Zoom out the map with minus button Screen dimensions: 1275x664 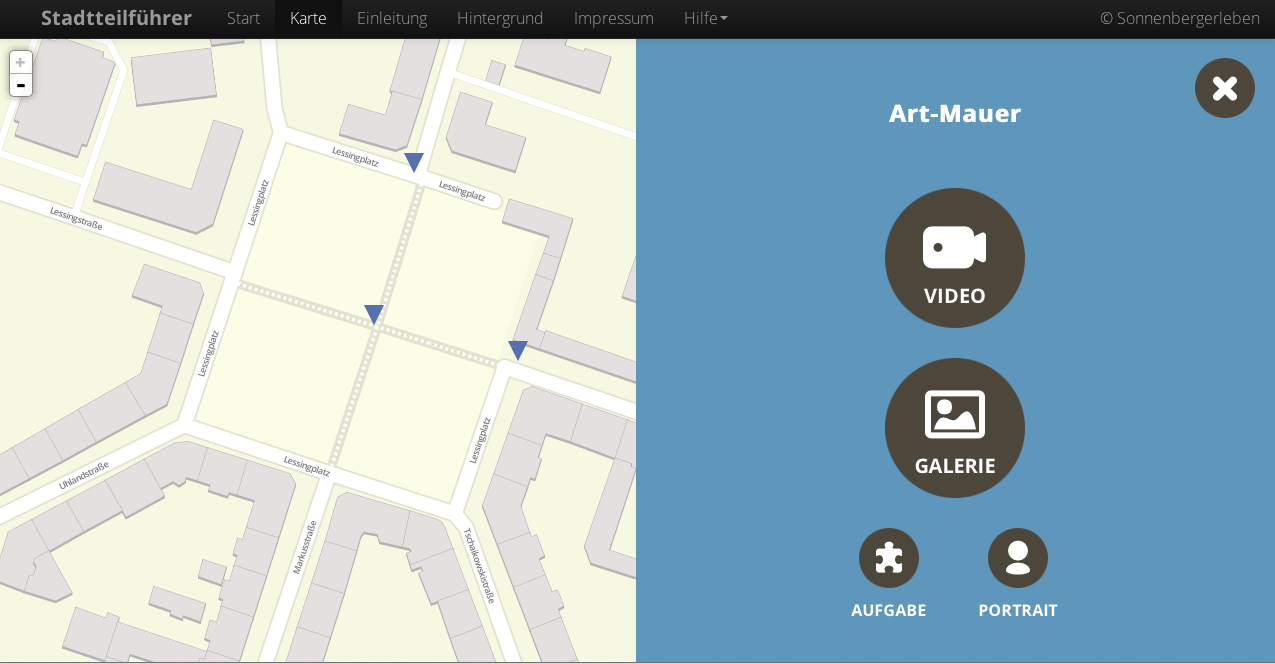pyautogui.click(x=21, y=86)
